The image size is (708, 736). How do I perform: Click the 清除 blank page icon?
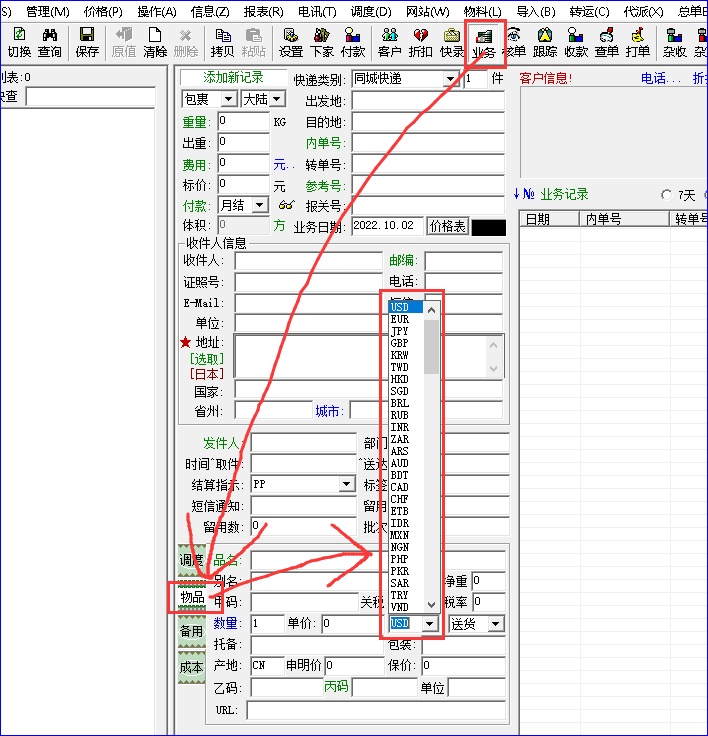click(x=155, y=42)
